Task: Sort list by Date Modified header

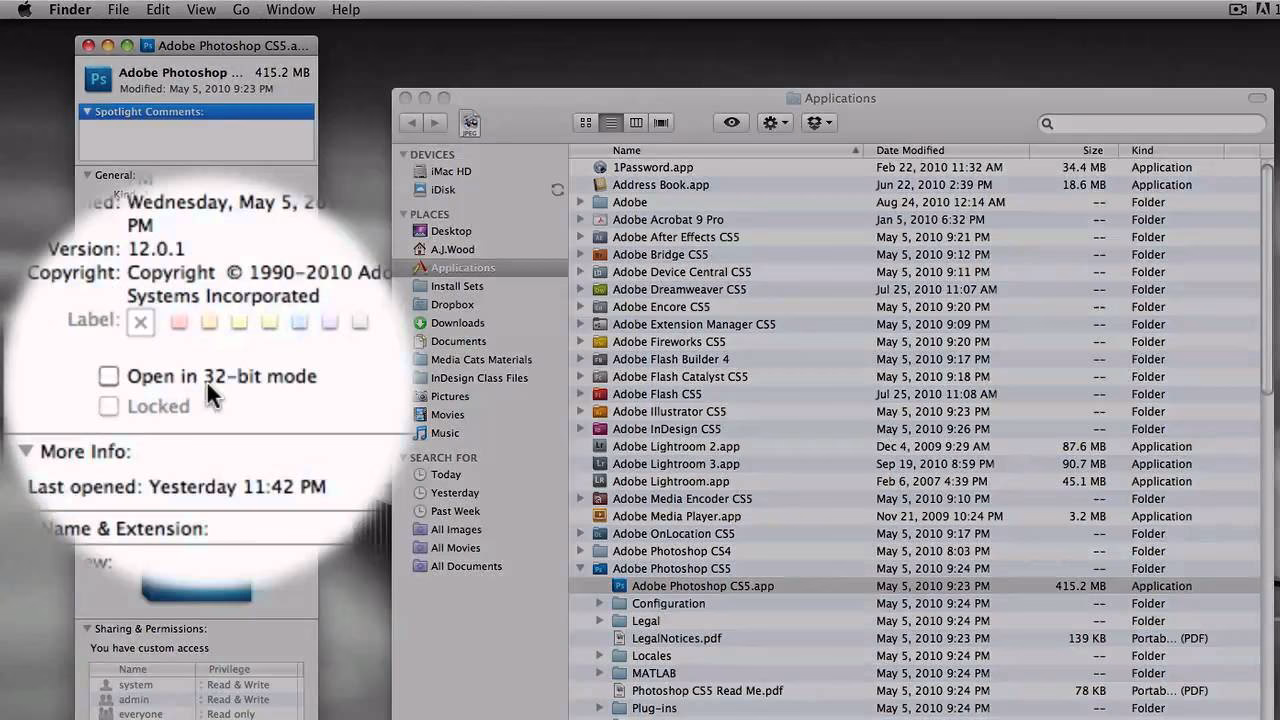Action: click(948, 150)
